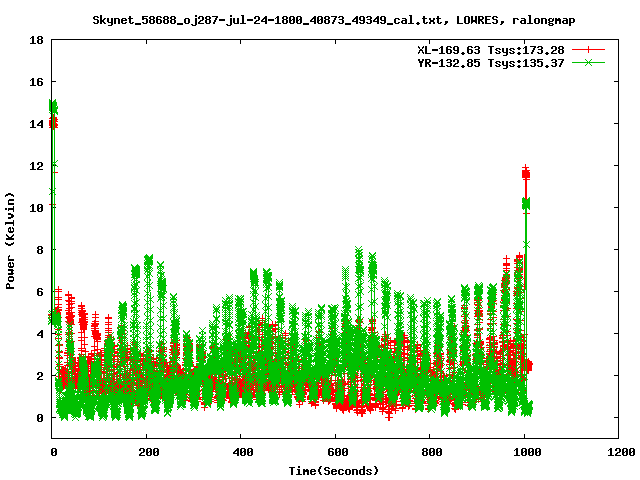
Task: Click the x-axis tick label 1000
Action: coord(527,452)
